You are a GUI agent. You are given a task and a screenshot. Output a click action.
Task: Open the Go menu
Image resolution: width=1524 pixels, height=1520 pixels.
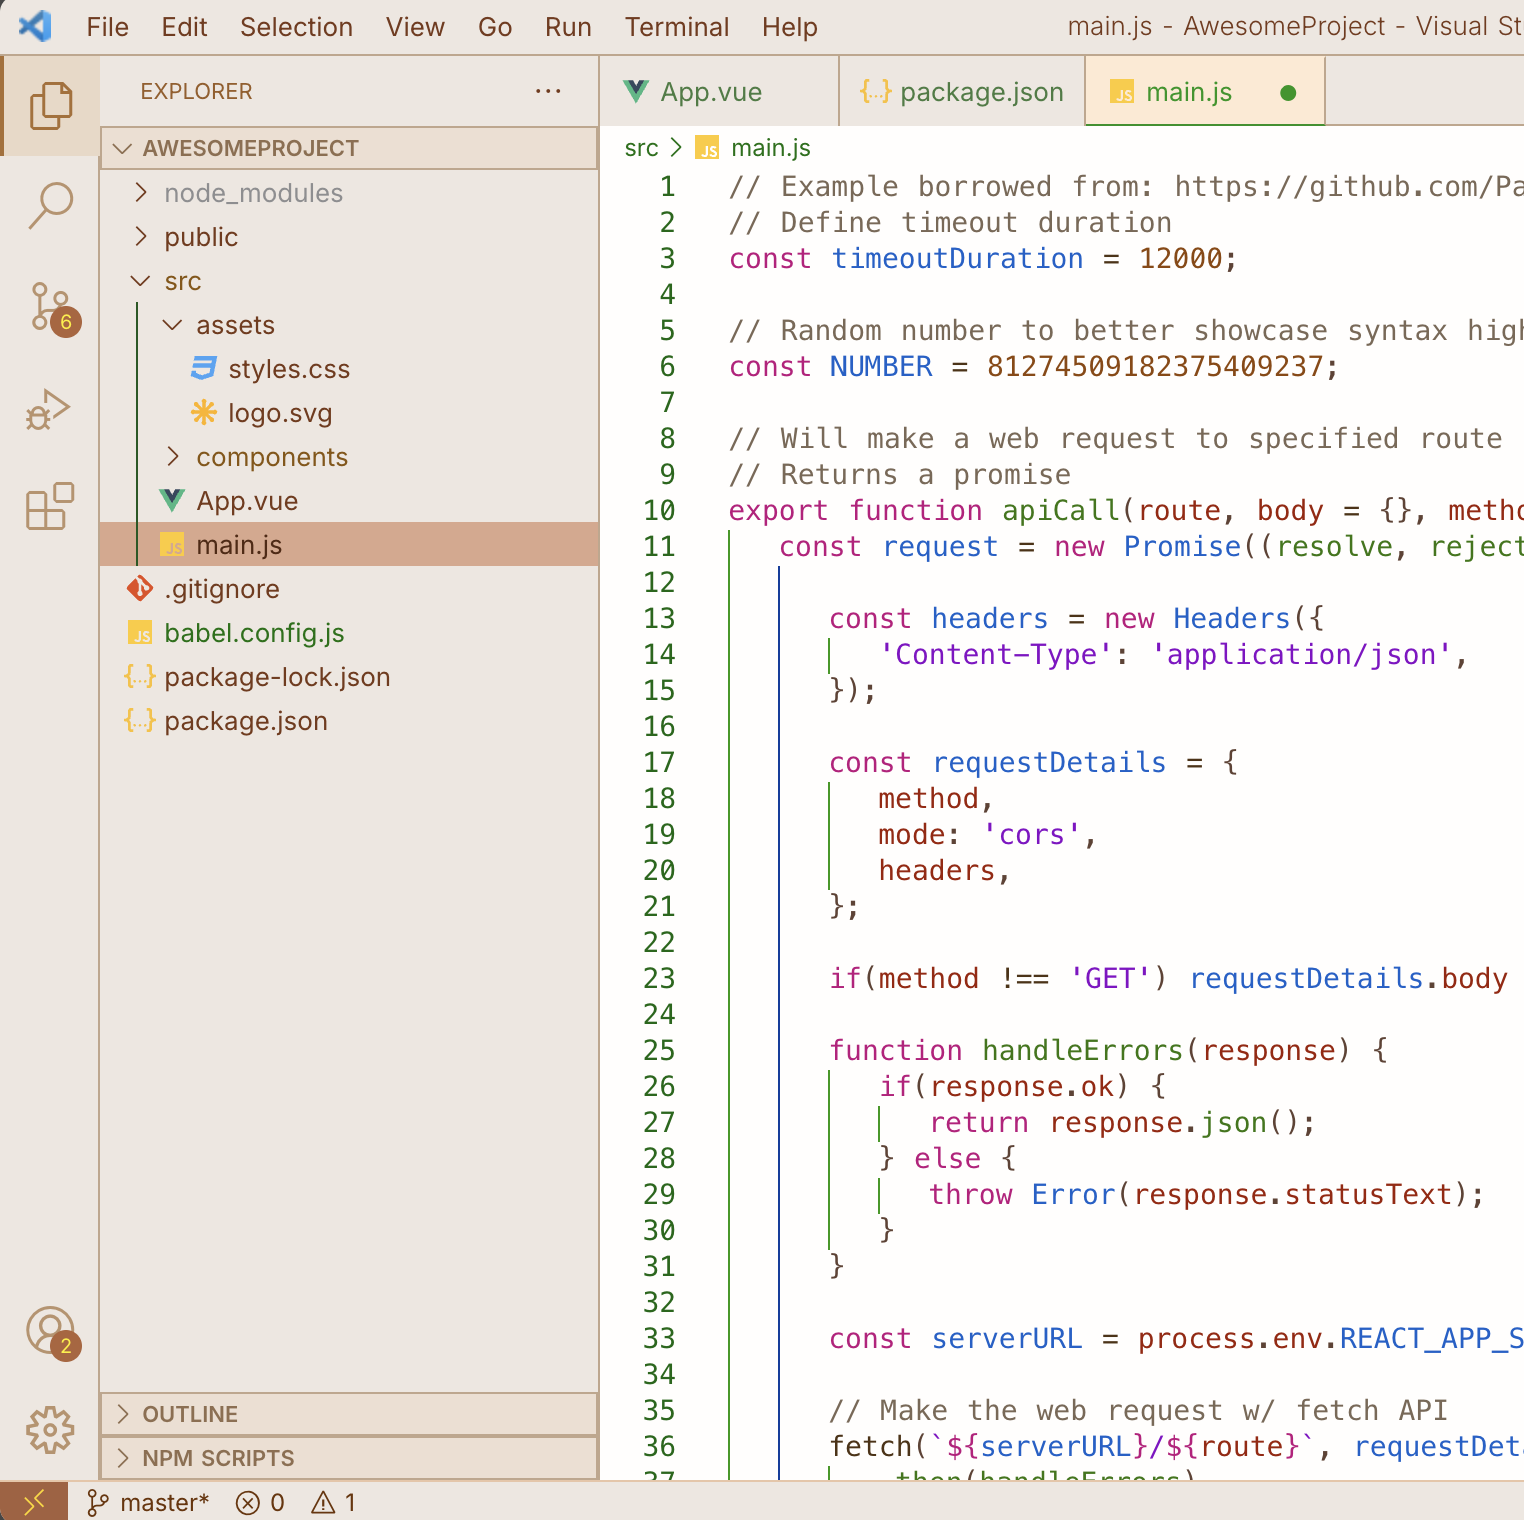point(496,27)
